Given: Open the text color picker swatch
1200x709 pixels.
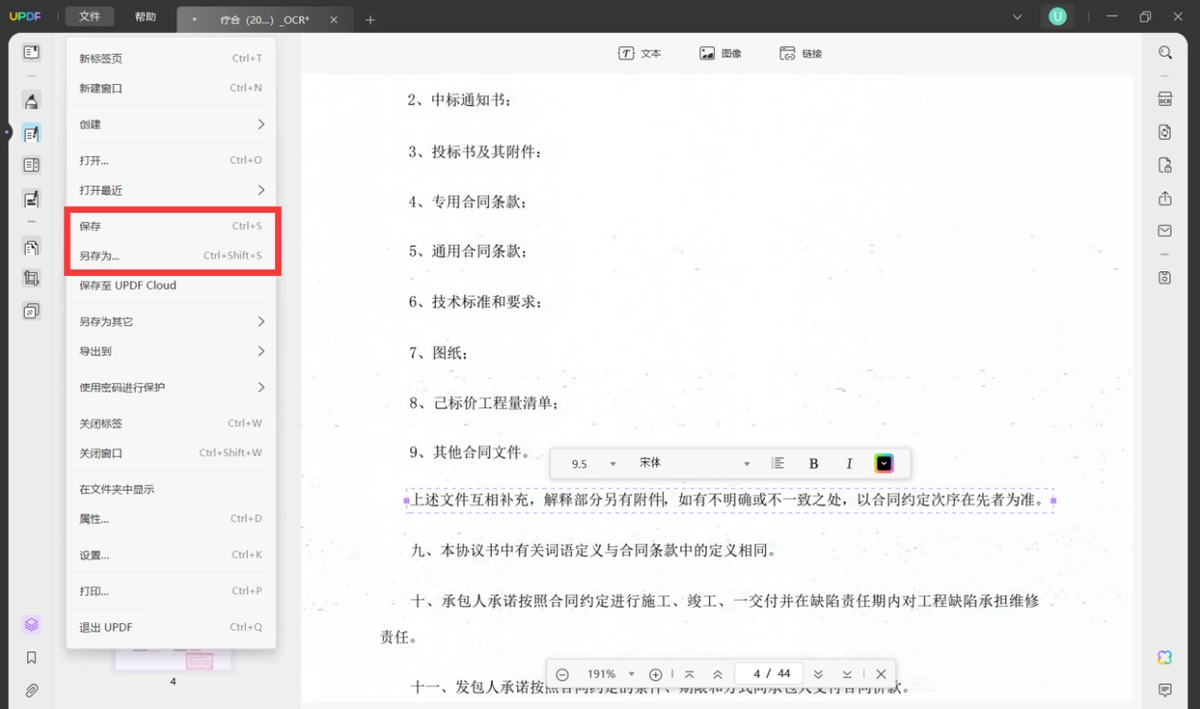Looking at the screenshot, I should 884,463.
